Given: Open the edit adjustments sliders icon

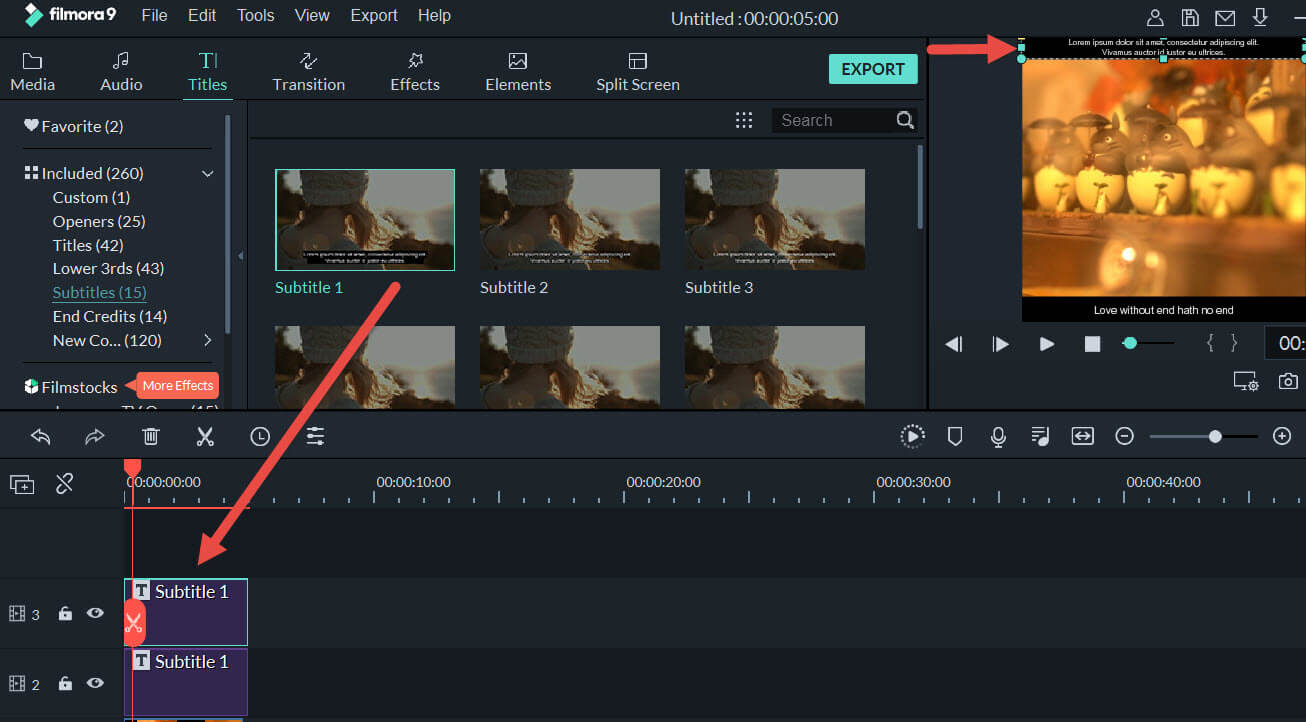Looking at the screenshot, I should (x=316, y=436).
